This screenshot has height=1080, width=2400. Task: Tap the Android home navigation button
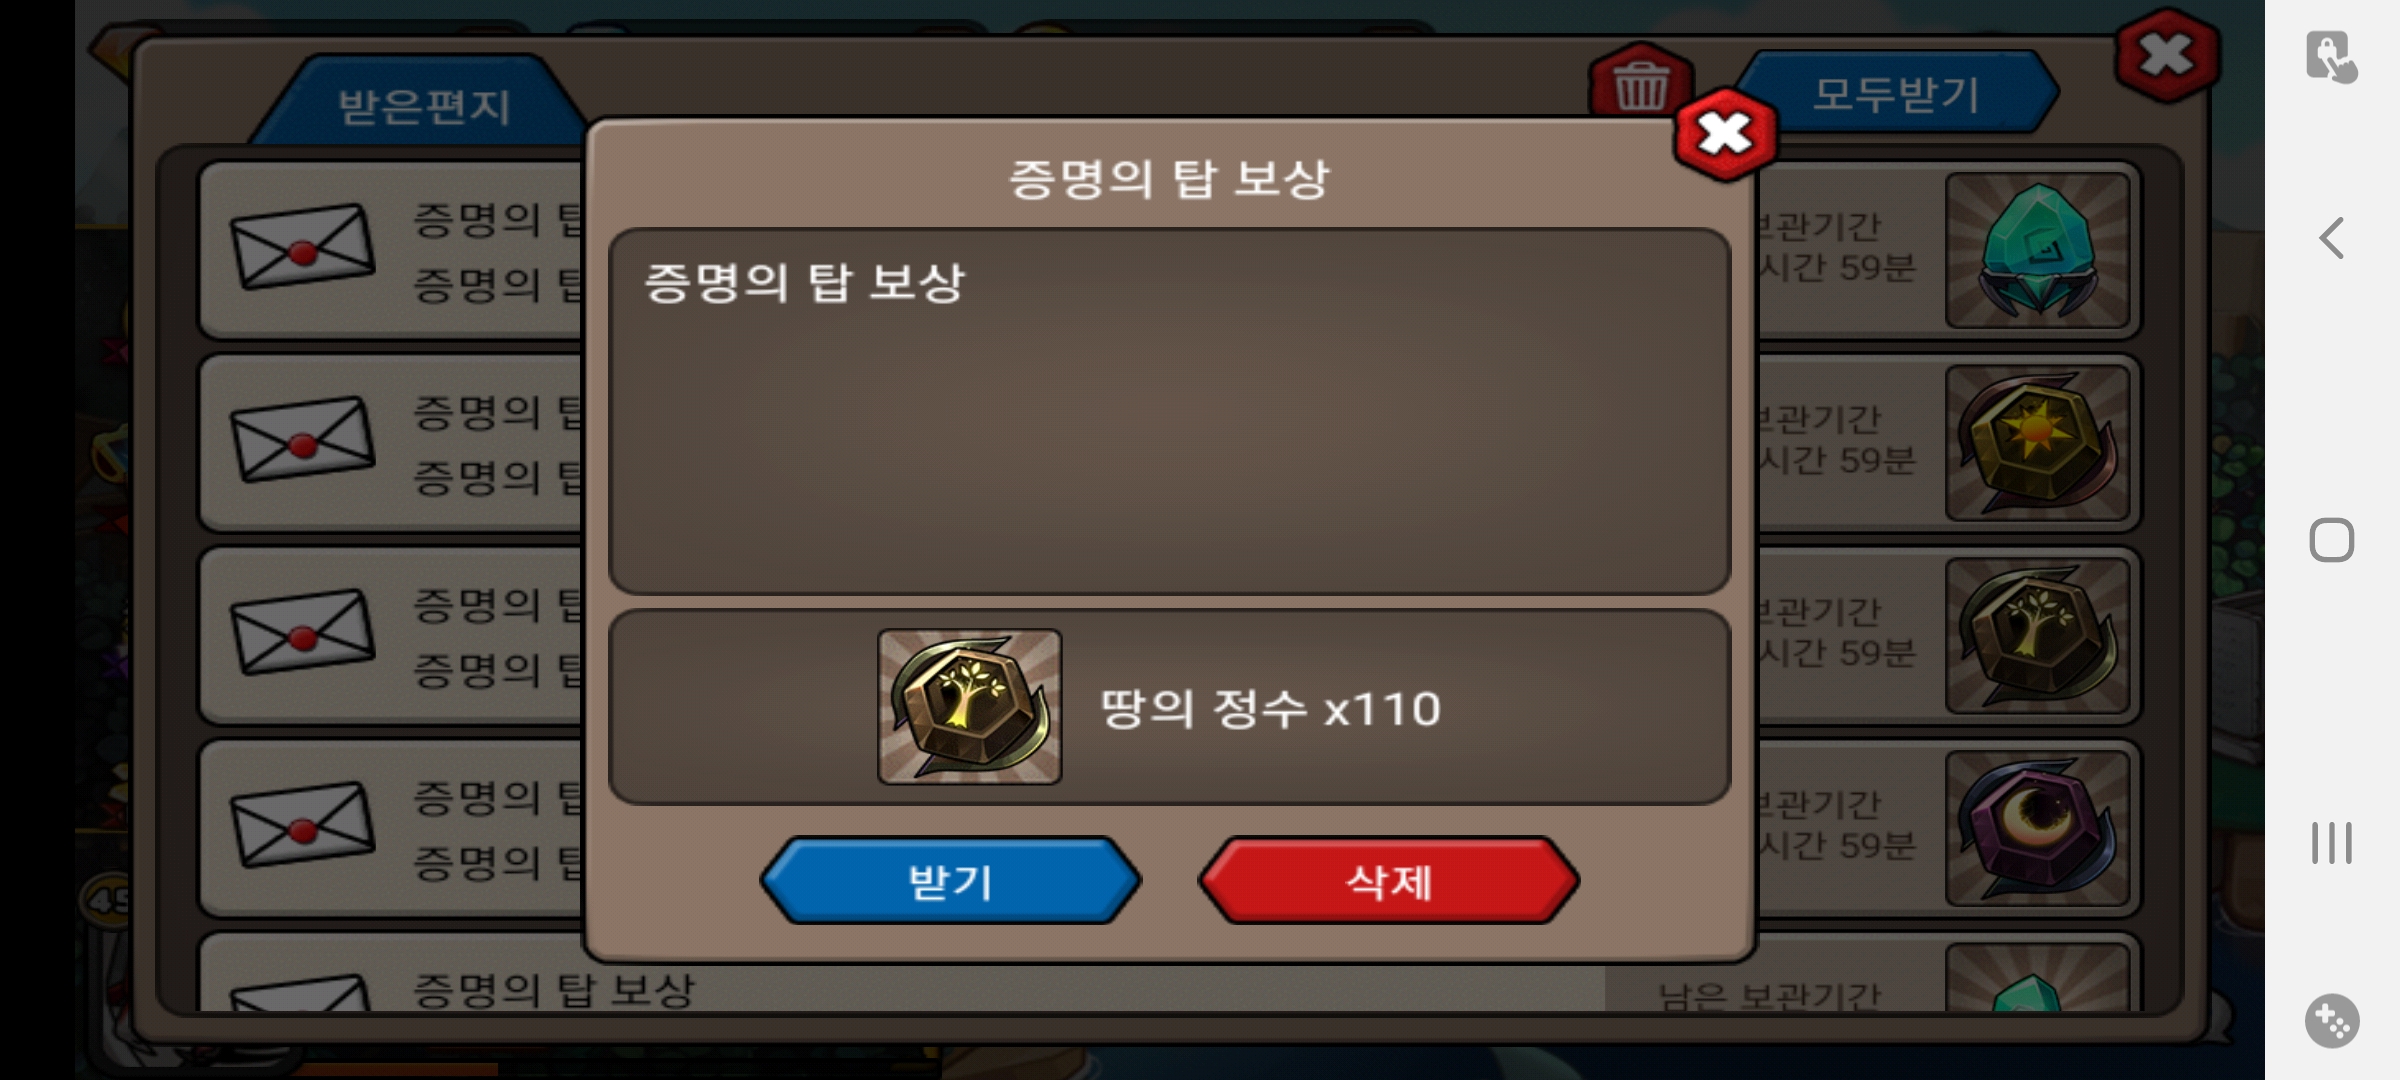[2332, 540]
